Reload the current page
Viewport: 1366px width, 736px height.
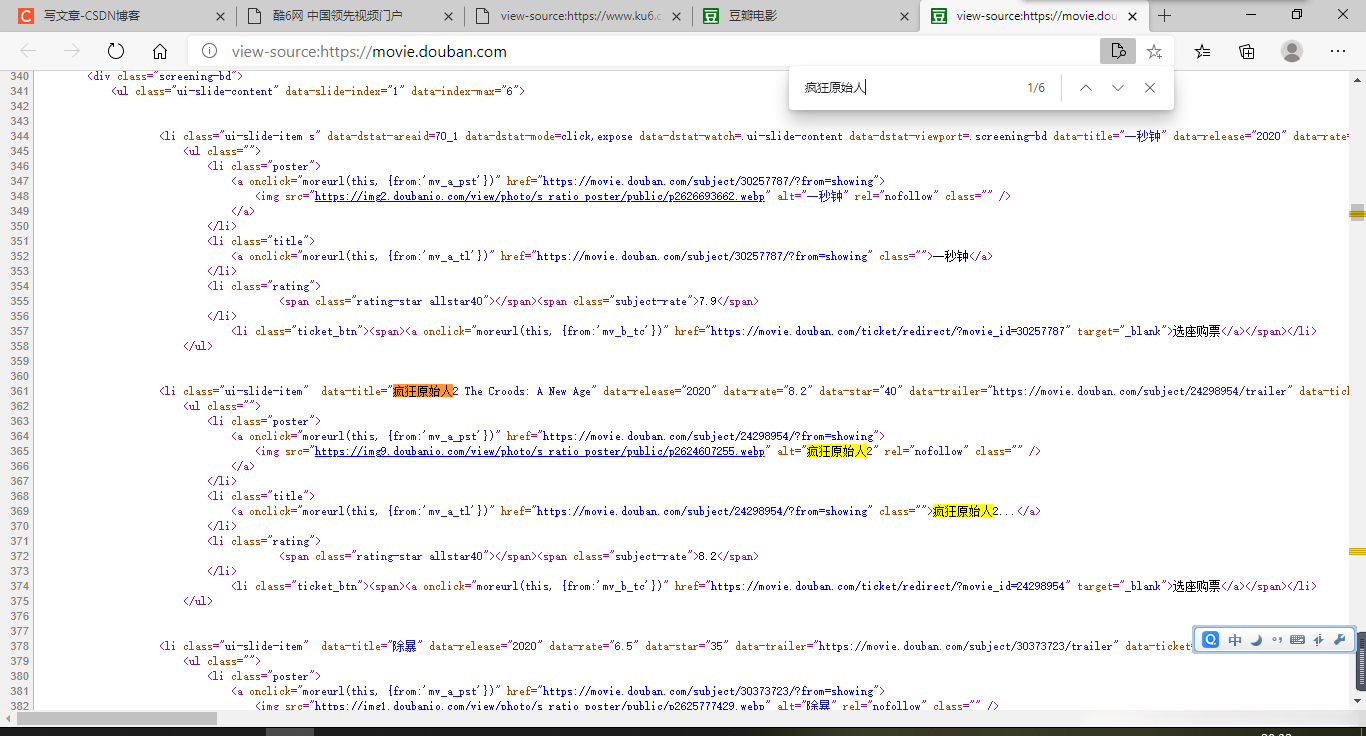116,52
